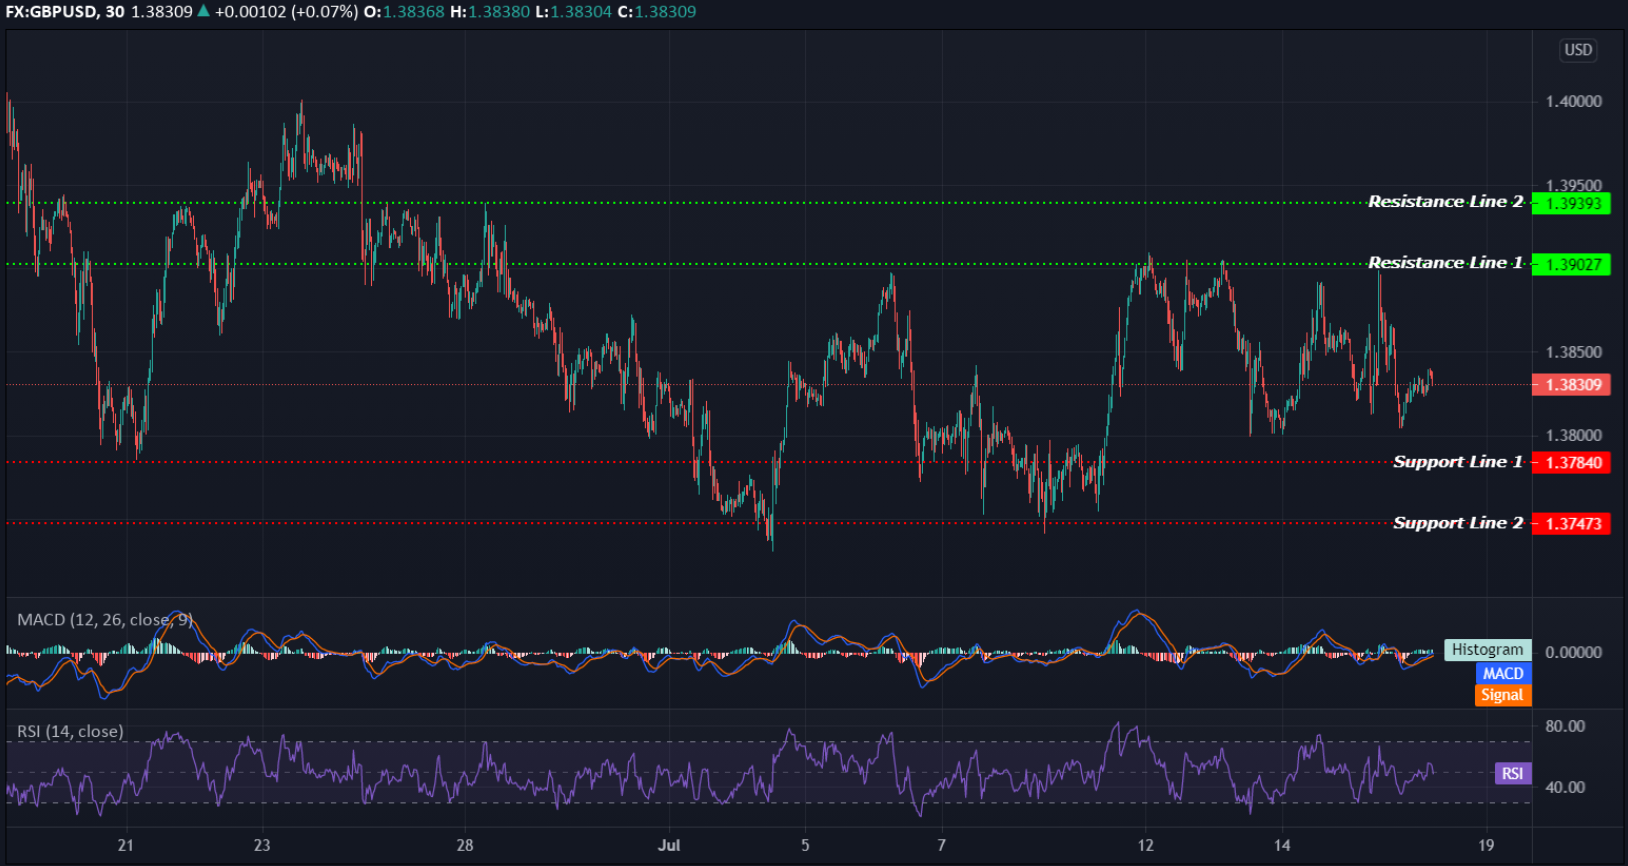
Task: Click the 19 date axis label
Action: pos(1487,846)
